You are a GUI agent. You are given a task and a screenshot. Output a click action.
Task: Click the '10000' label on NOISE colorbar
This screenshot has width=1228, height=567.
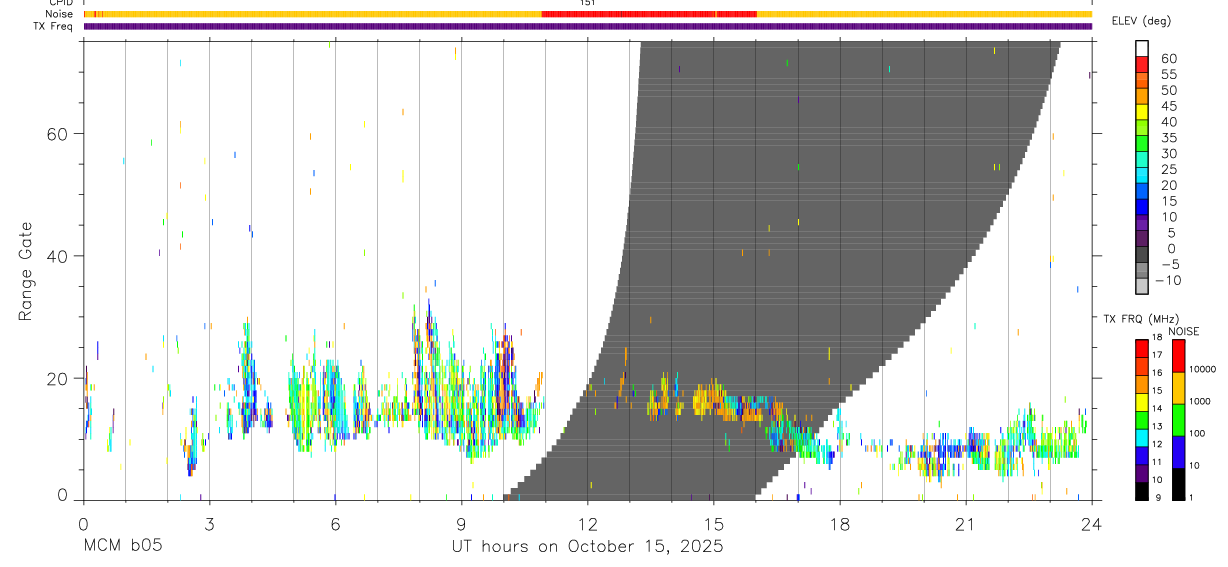pos(1203,369)
